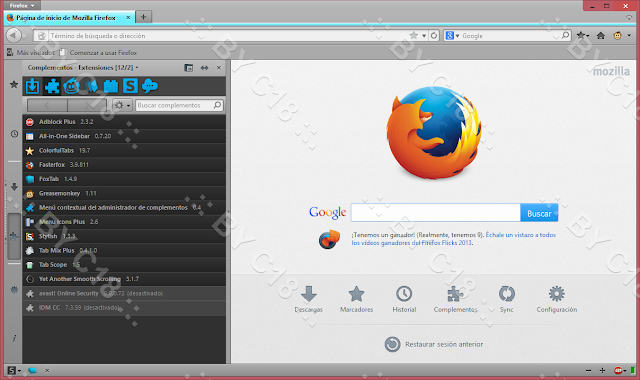
Task: Open the Comenzar a usar Firefox bookmark
Action: (98, 53)
